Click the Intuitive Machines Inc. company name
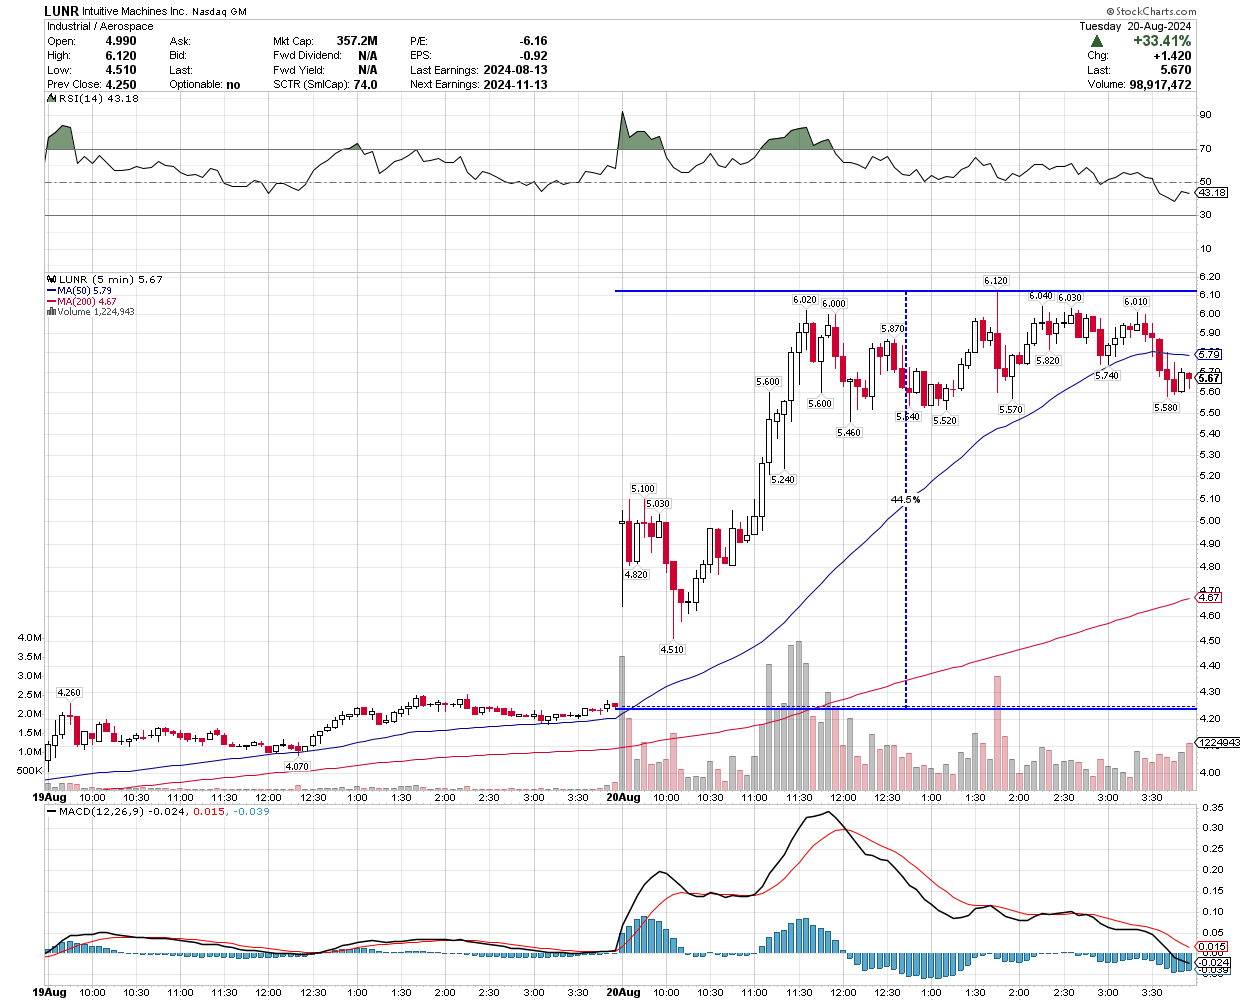 click(x=135, y=12)
